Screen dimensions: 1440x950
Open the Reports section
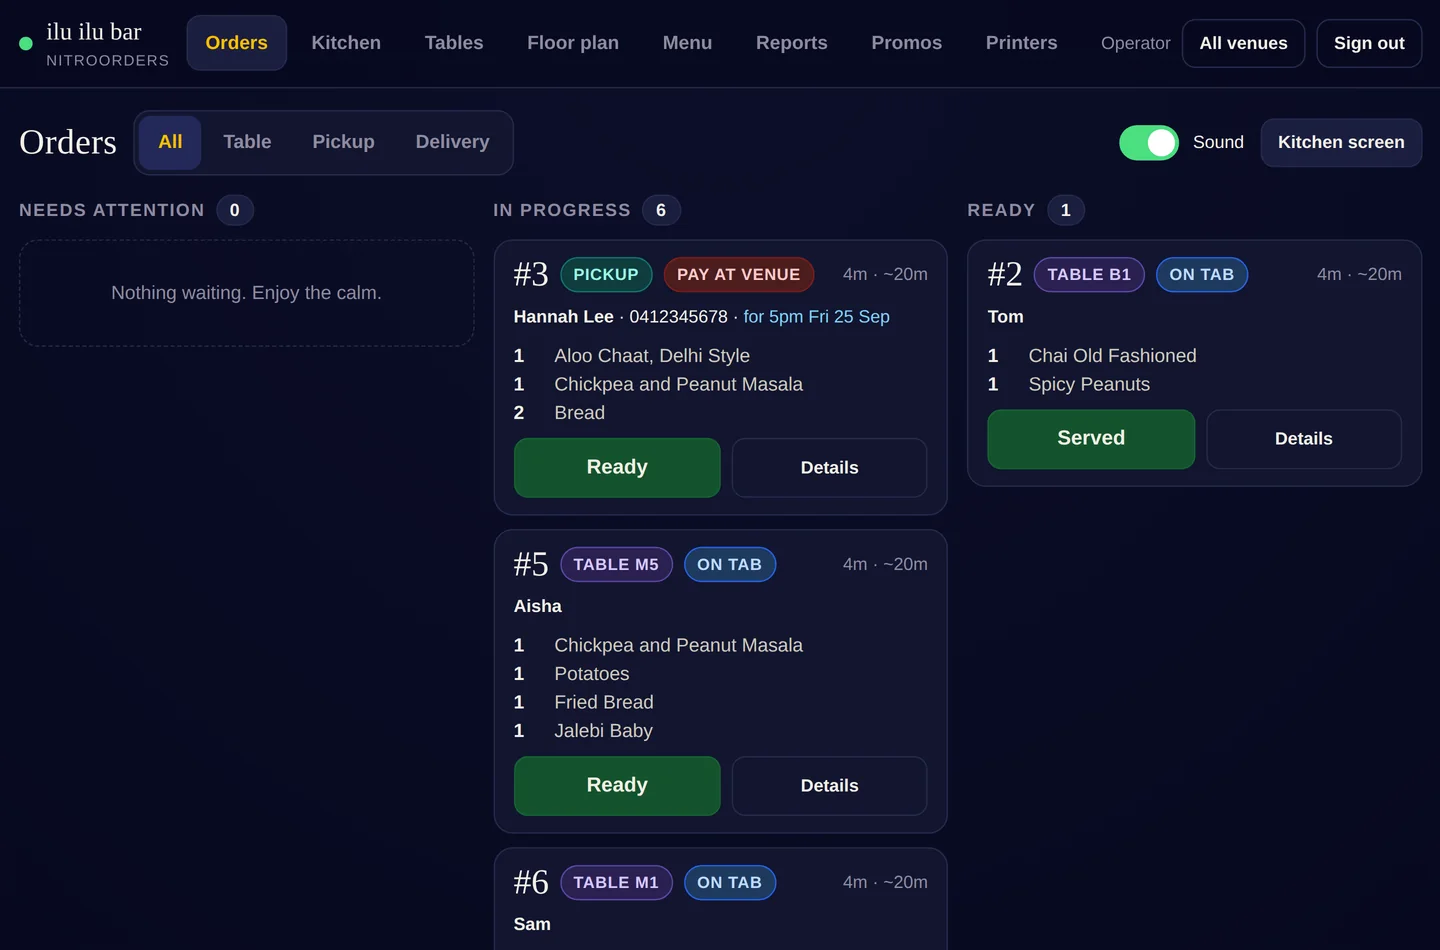791,43
